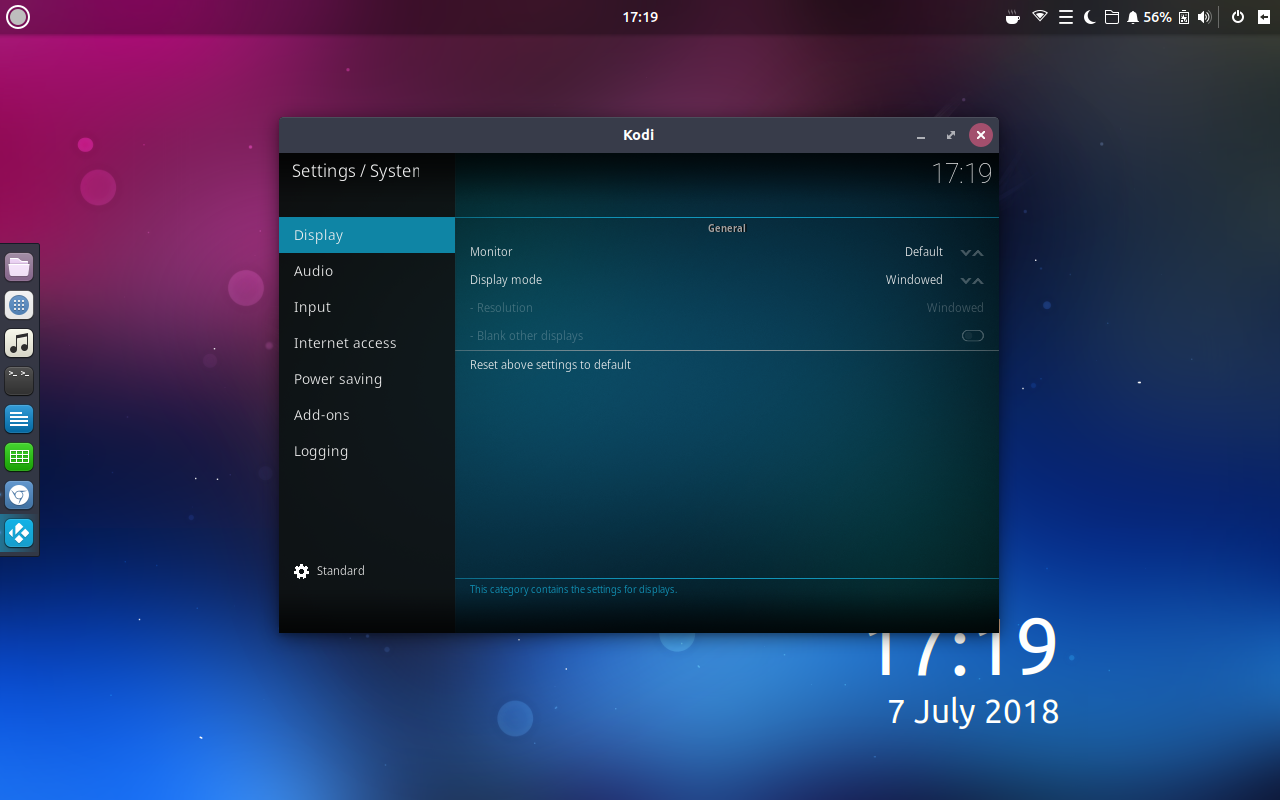Go to the Add-ons settings category

[367, 415]
